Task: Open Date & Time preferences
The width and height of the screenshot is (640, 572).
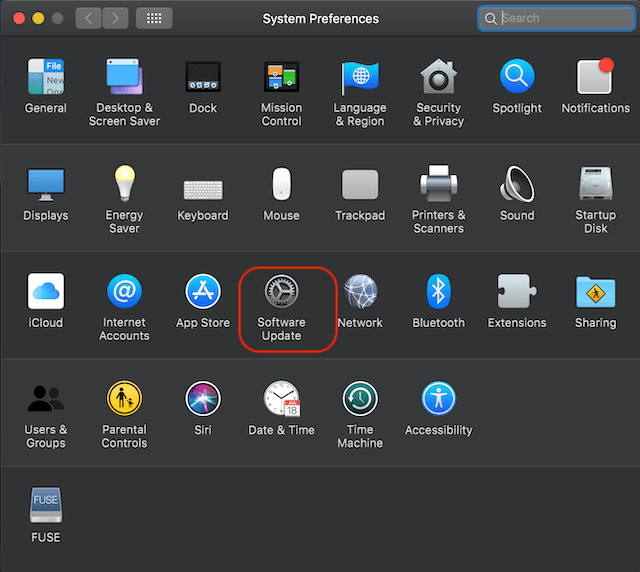Action: [281, 399]
